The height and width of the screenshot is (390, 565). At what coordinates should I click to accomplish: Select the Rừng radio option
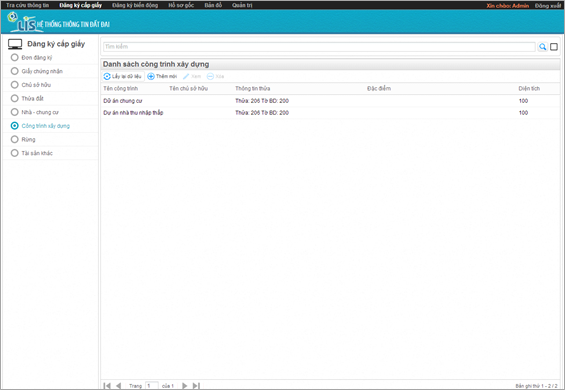click(14, 139)
